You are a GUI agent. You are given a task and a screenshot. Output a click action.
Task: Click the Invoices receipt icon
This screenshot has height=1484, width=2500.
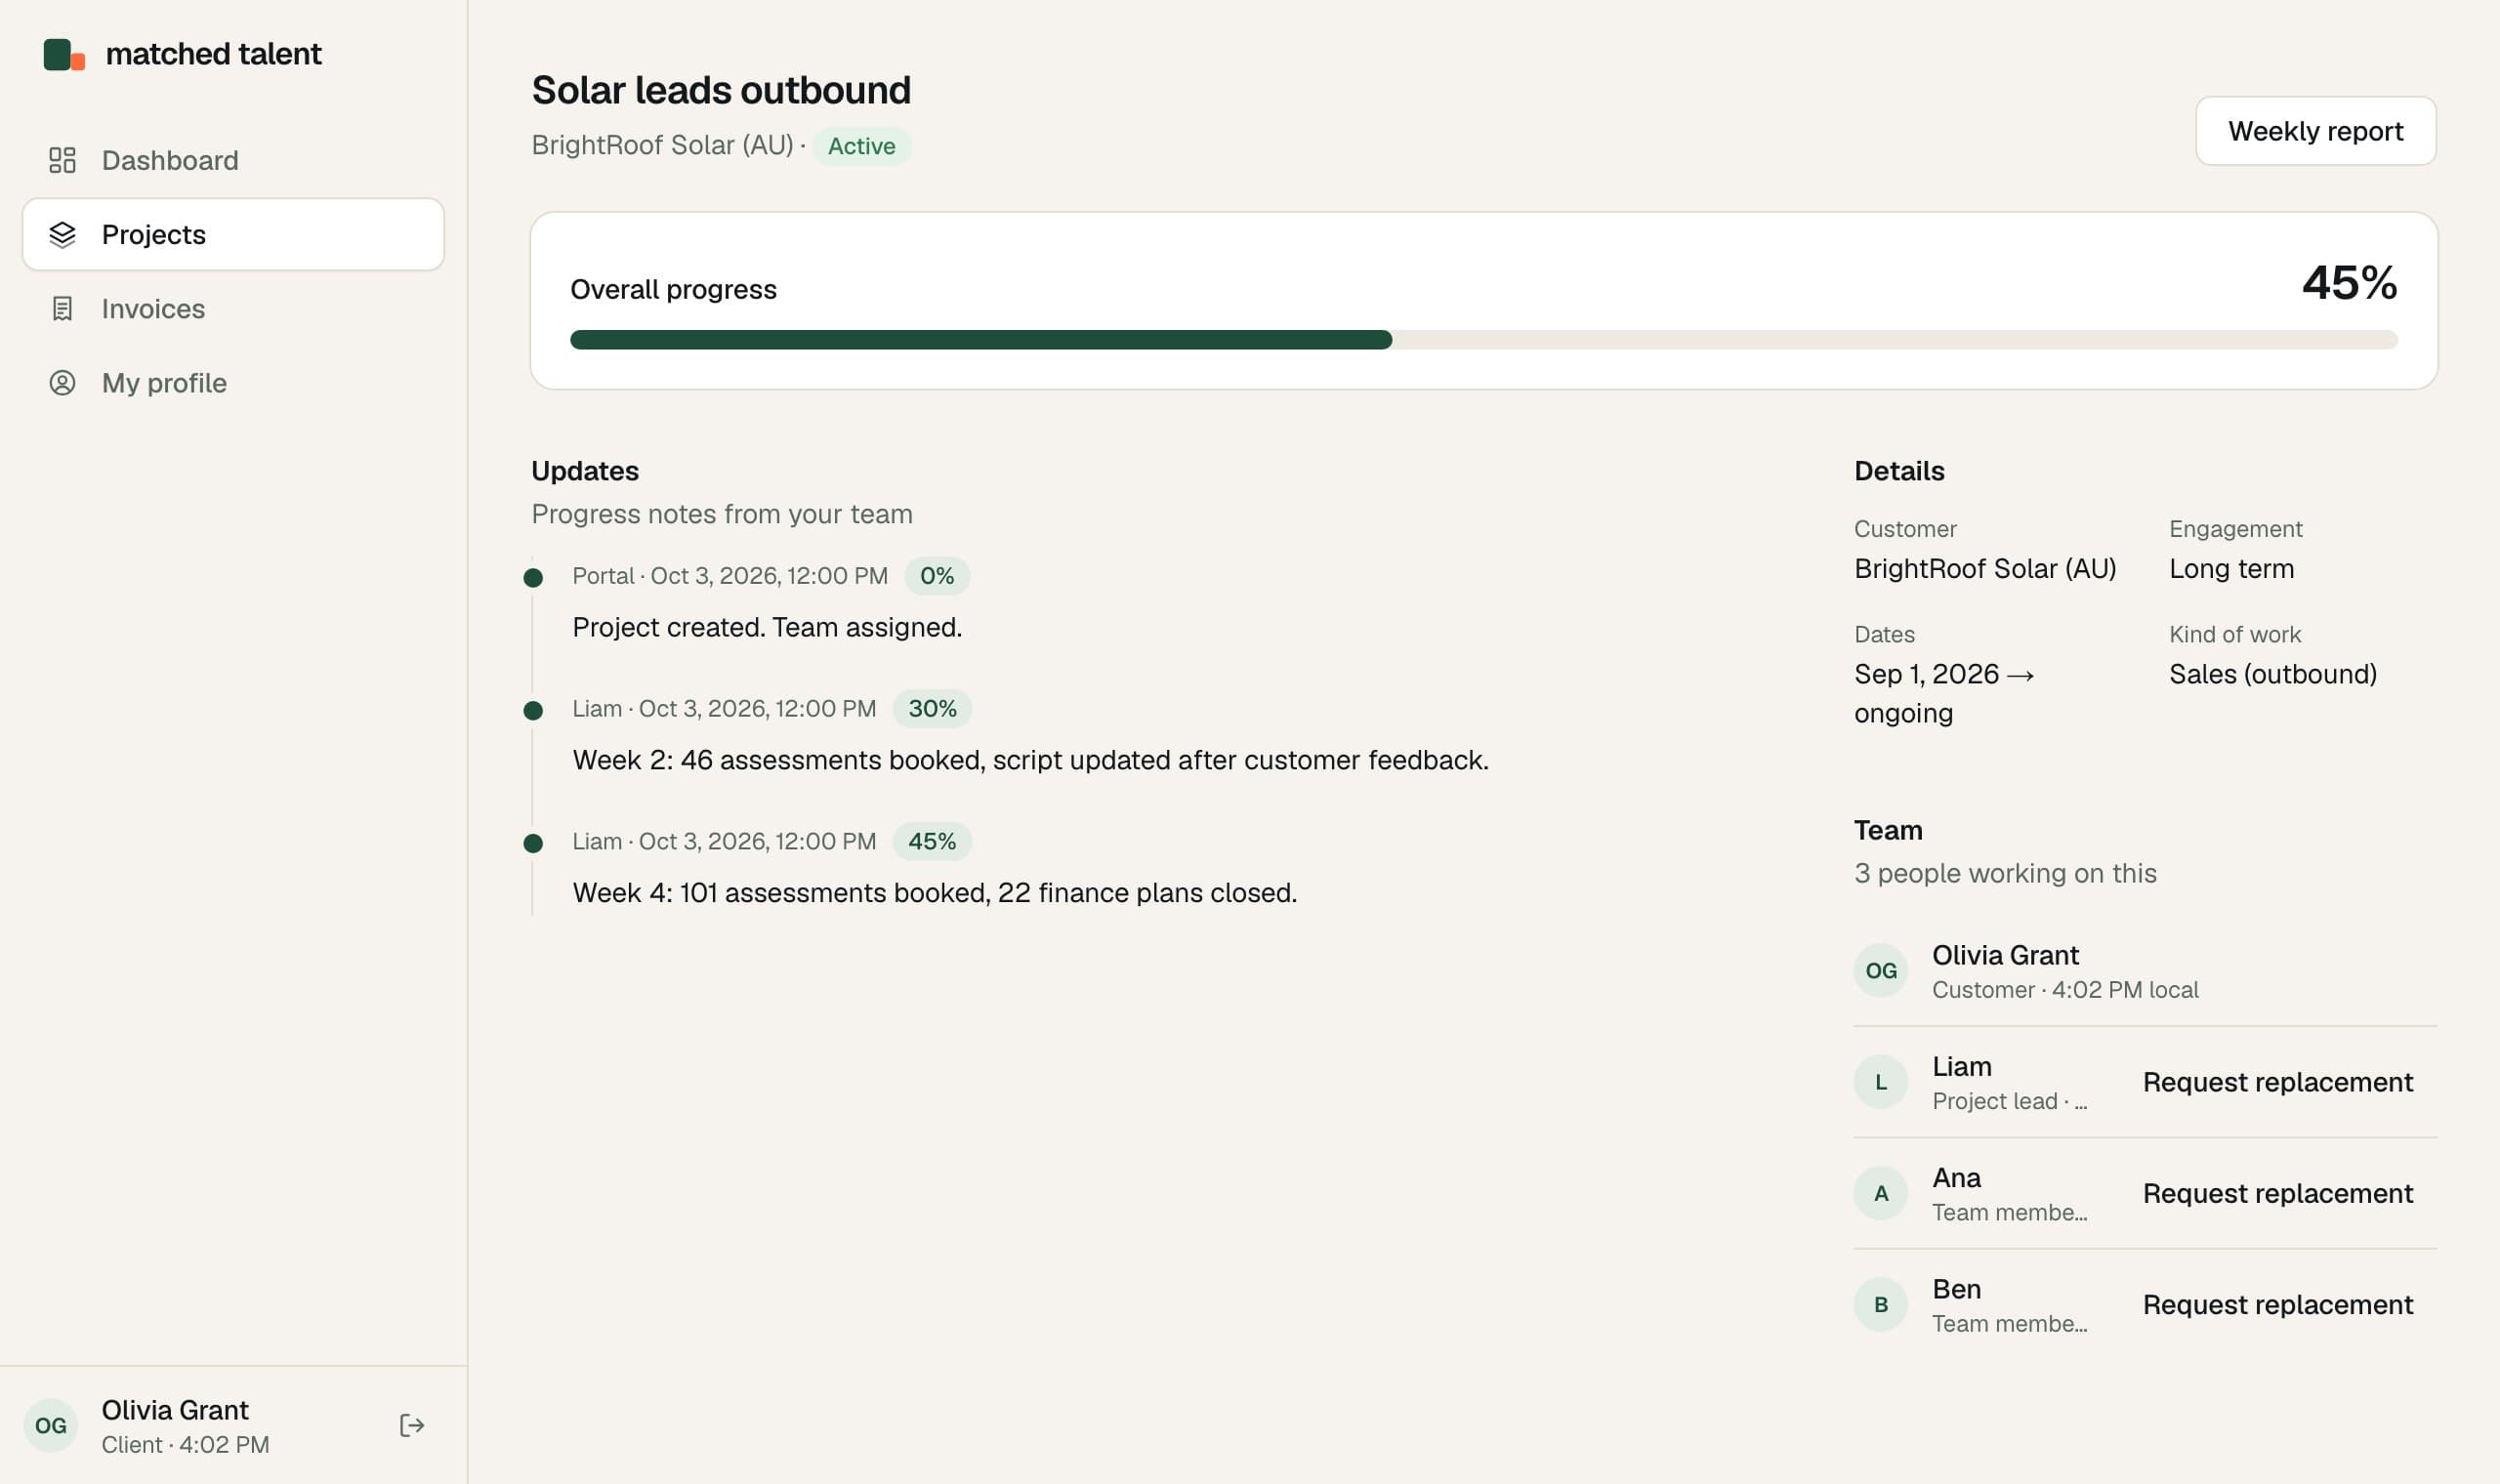click(62, 308)
